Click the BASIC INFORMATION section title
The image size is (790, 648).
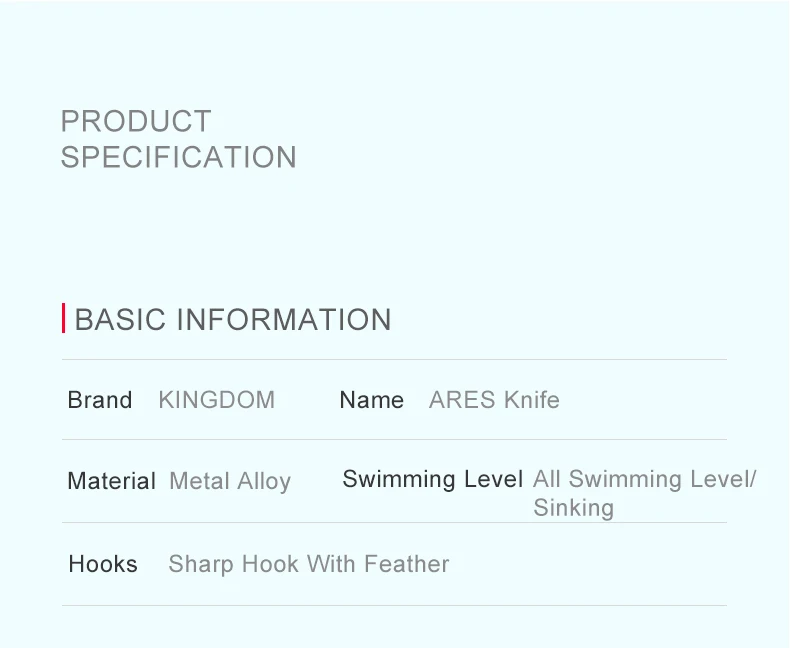pos(233,320)
